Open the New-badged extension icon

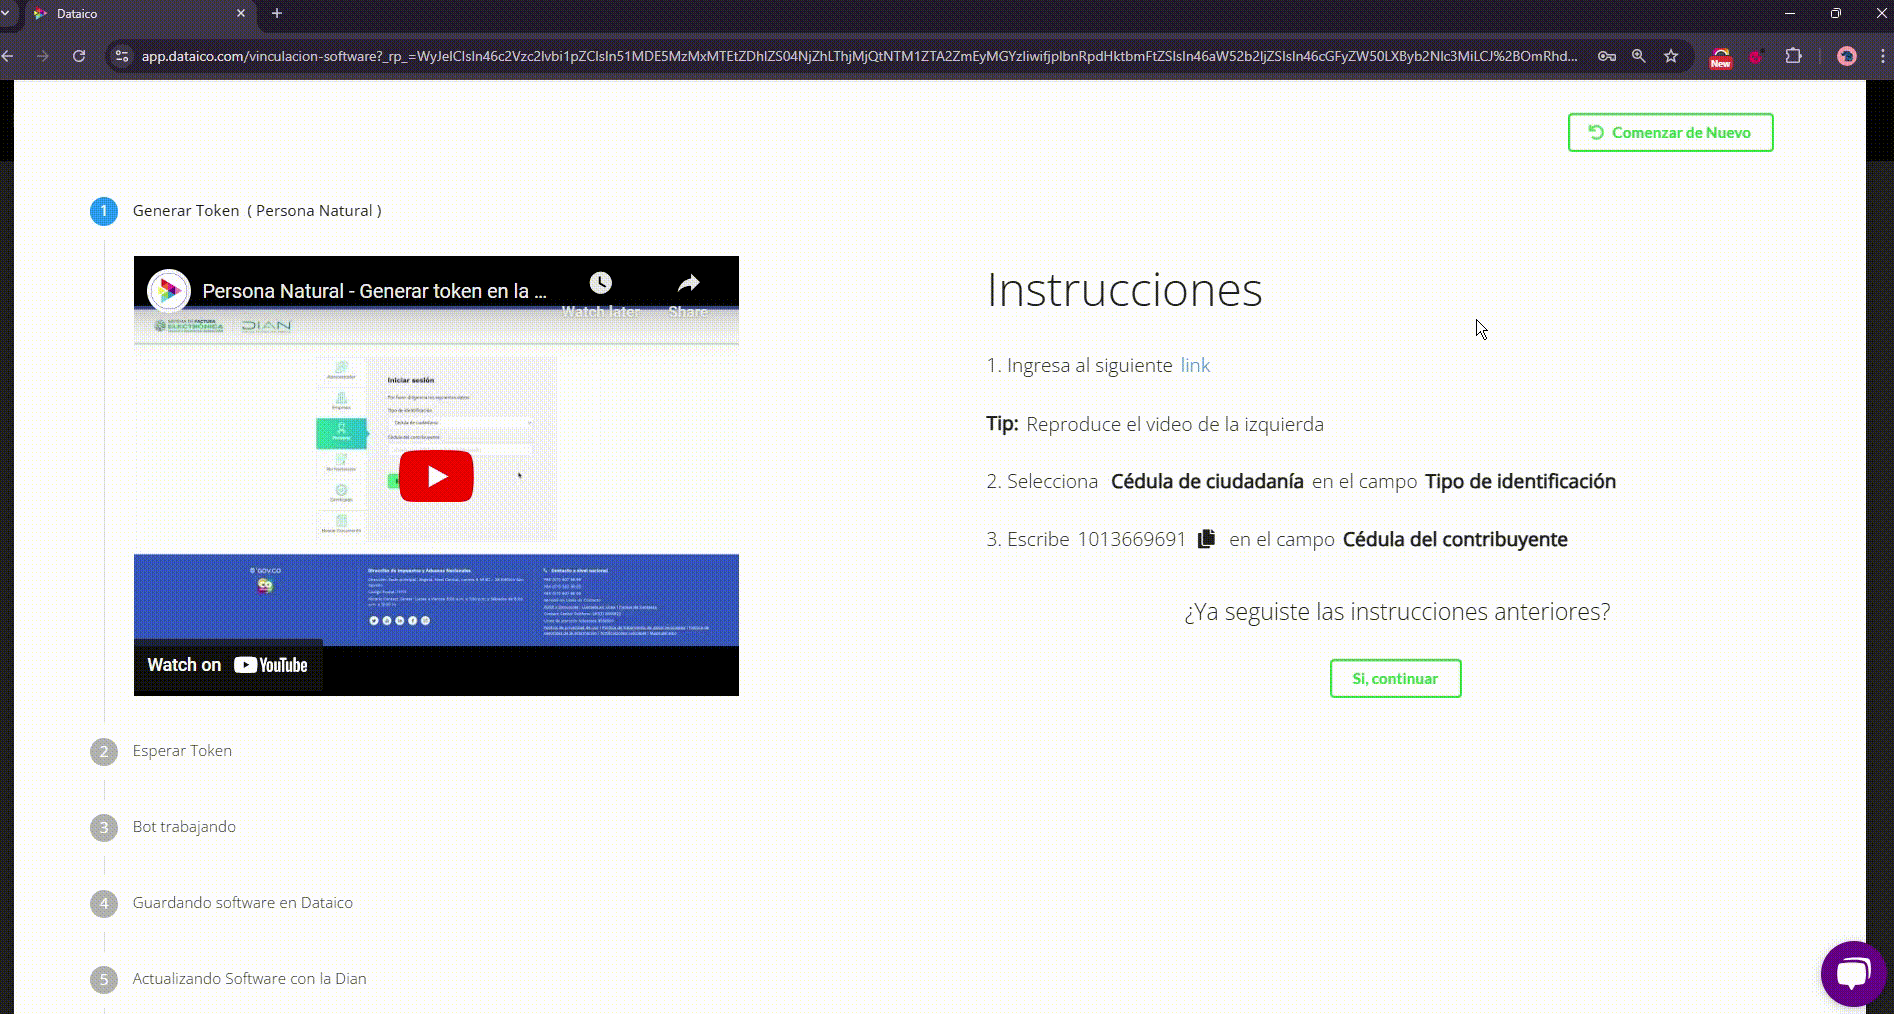pyautogui.click(x=1720, y=57)
